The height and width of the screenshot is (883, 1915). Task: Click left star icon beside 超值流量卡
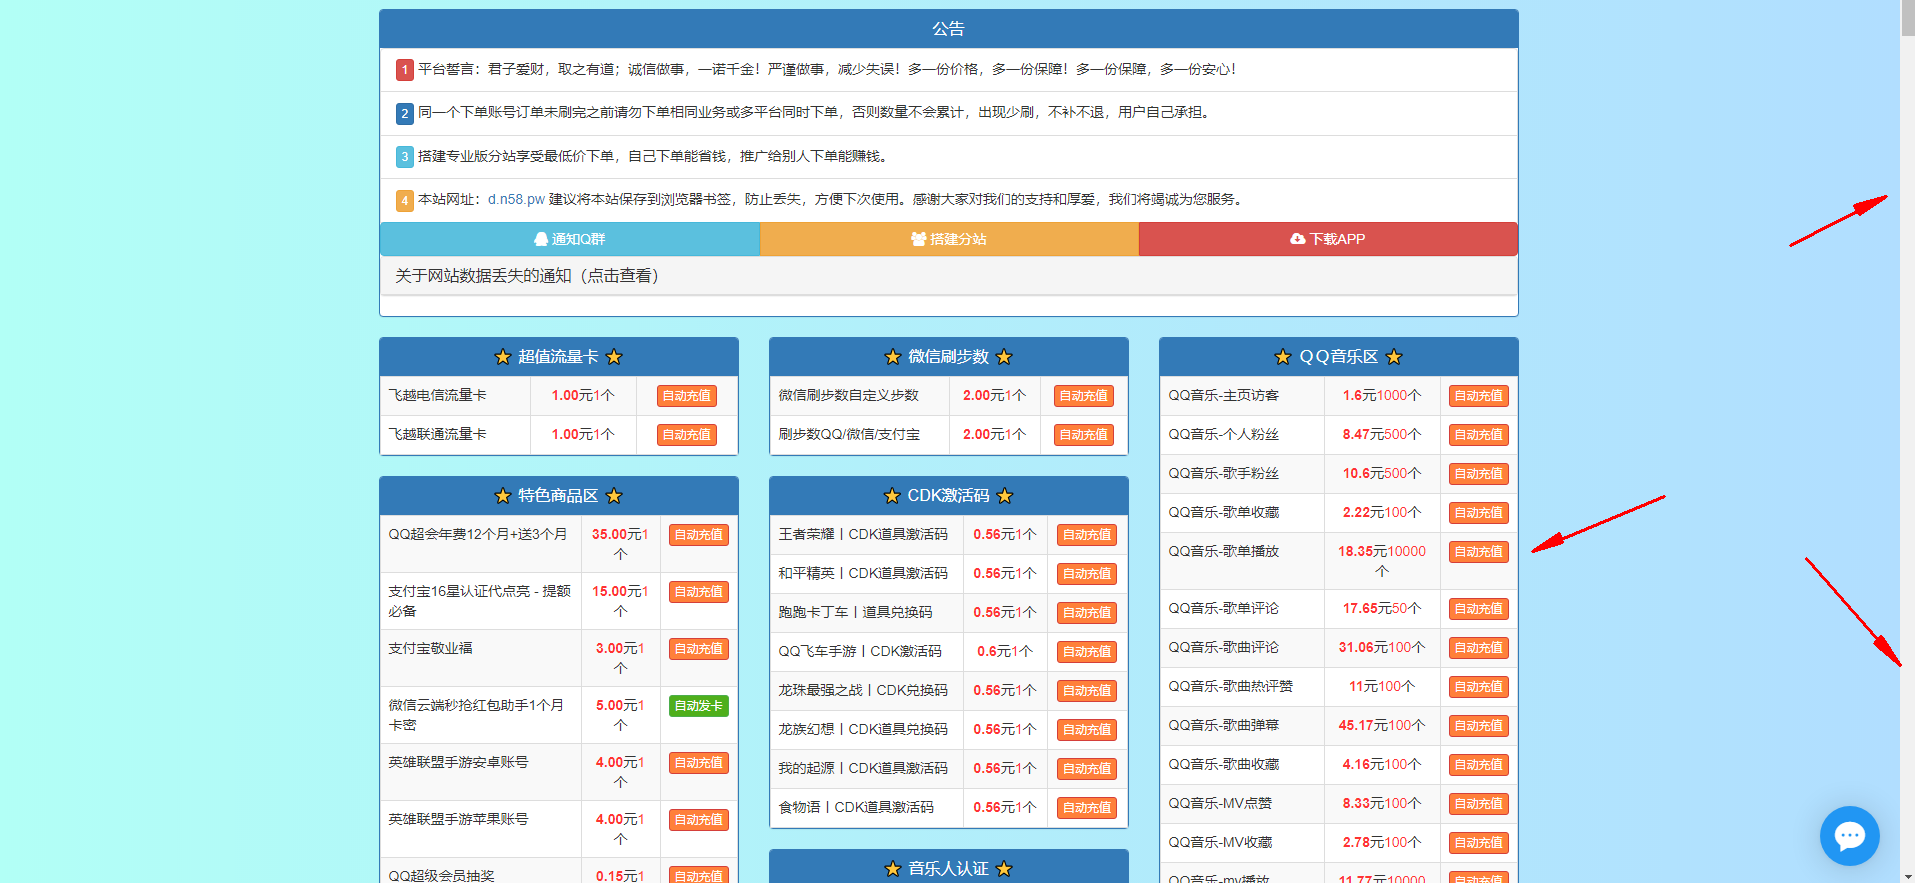[503, 357]
